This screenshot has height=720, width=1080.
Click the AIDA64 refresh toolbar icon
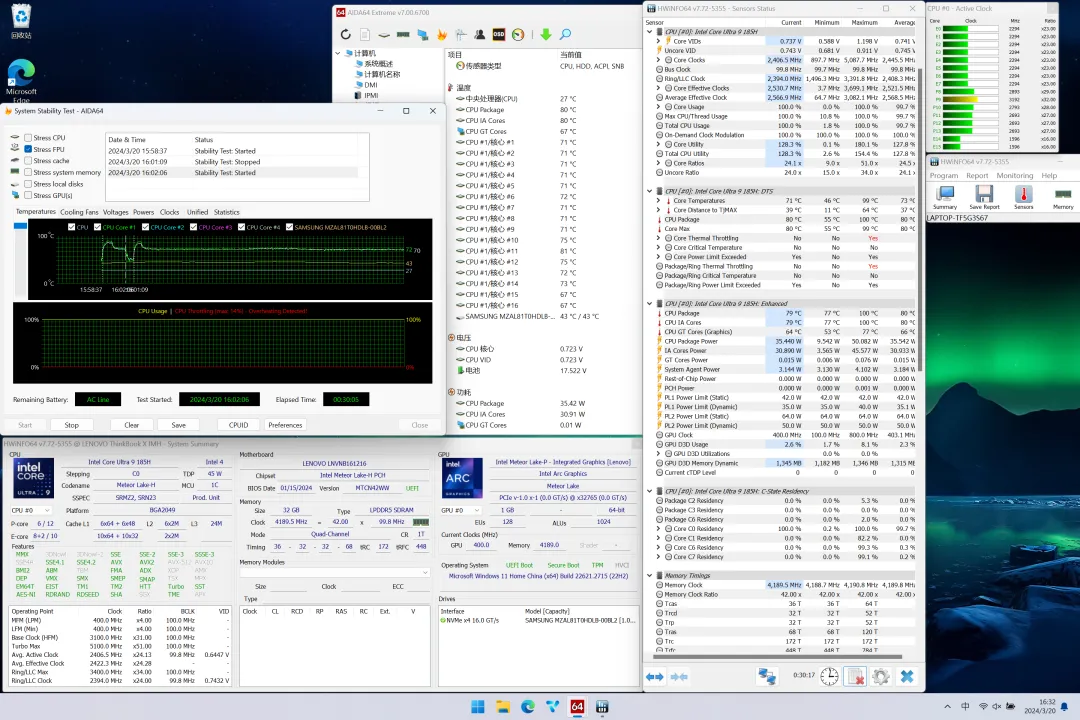[x=347, y=34]
